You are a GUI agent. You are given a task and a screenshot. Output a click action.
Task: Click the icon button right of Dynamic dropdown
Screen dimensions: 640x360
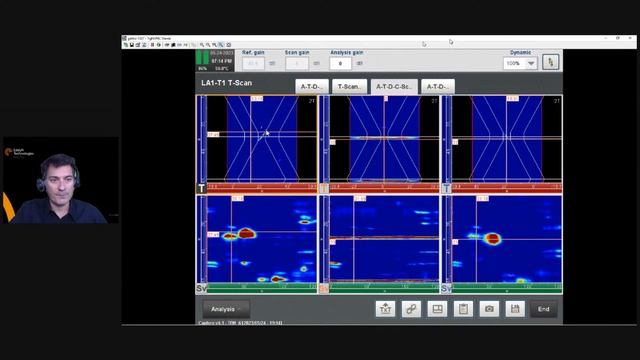(550, 62)
